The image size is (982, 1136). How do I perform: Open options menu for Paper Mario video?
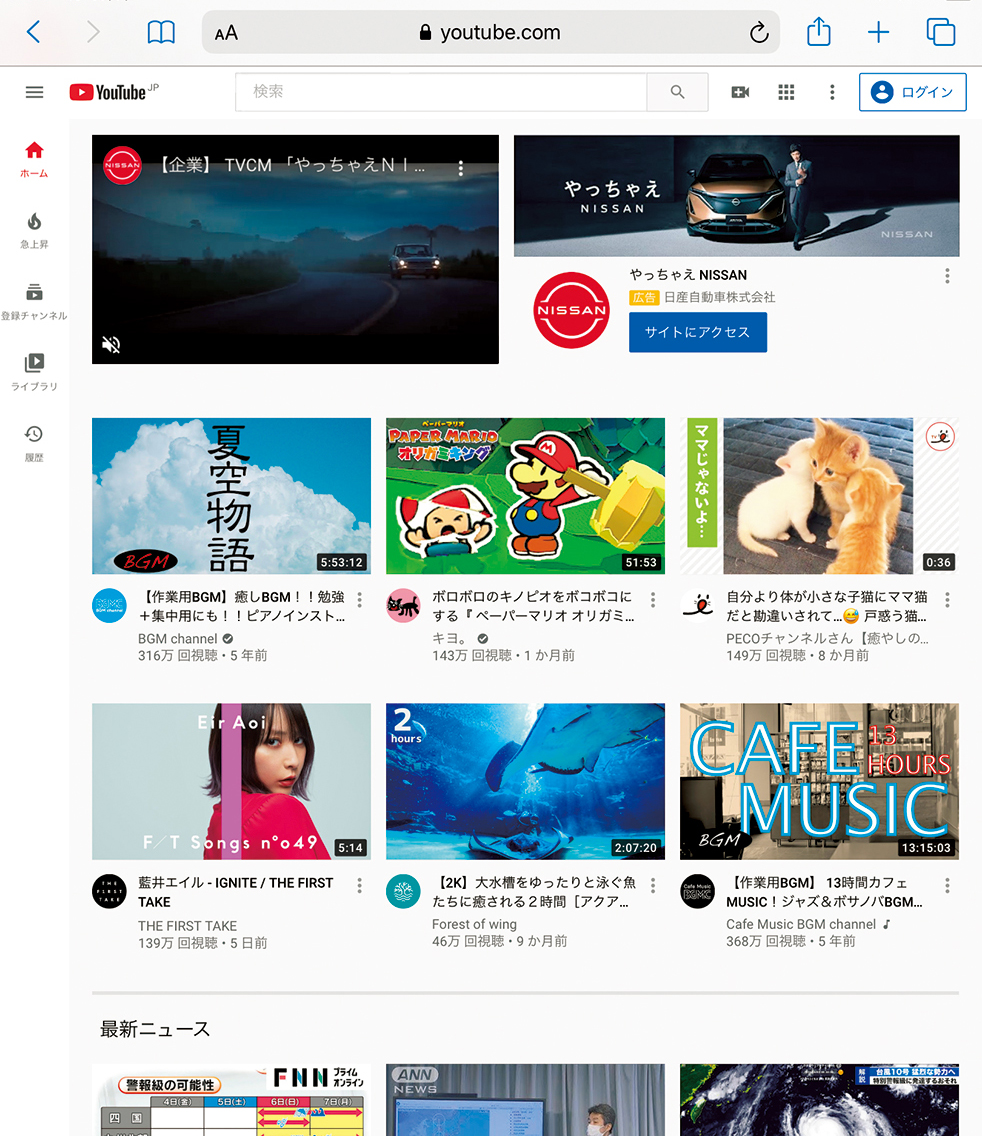click(x=653, y=600)
